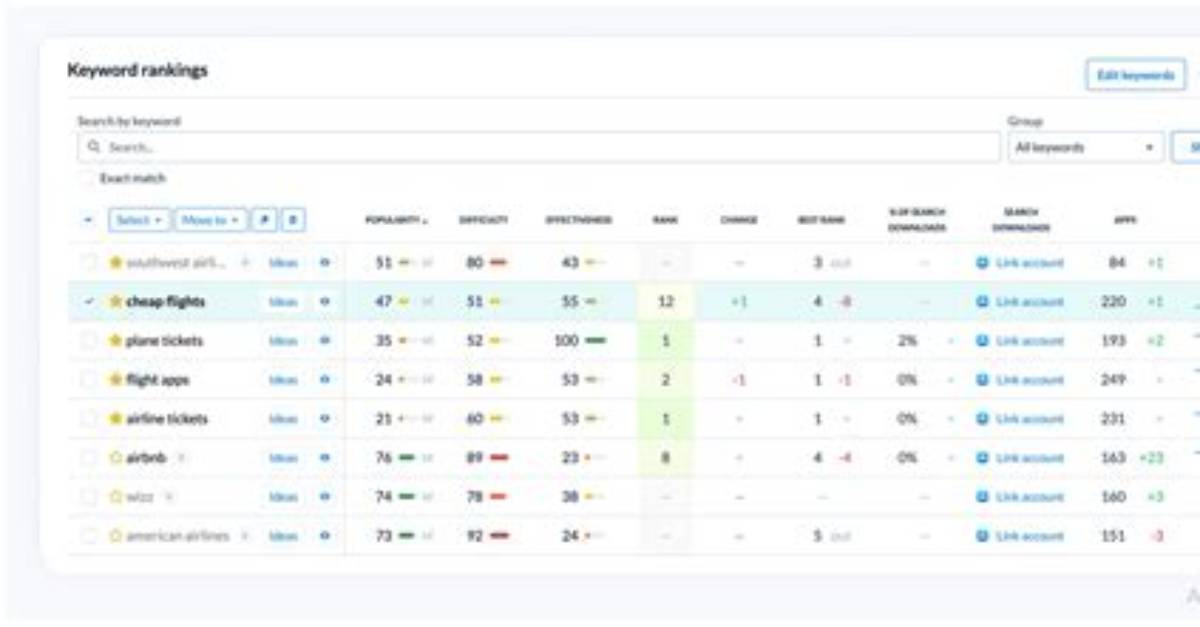This screenshot has height=627, width=1200.
Task: Open Ideas for plane tickets
Action: [283, 341]
